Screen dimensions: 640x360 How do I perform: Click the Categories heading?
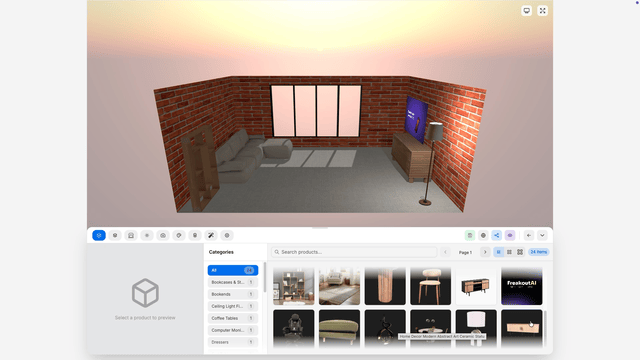tap(221, 252)
